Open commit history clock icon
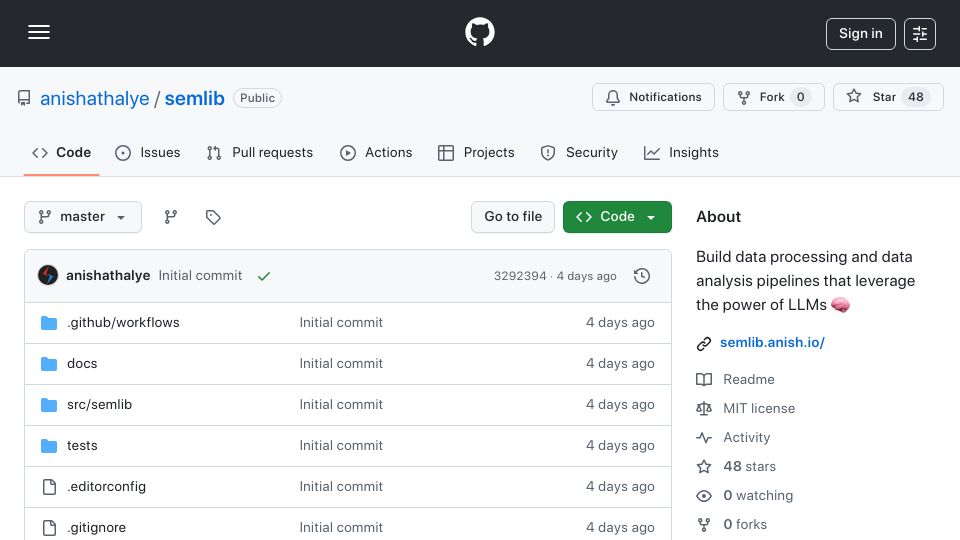Screen dimensions: 960x540 click(x=642, y=276)
